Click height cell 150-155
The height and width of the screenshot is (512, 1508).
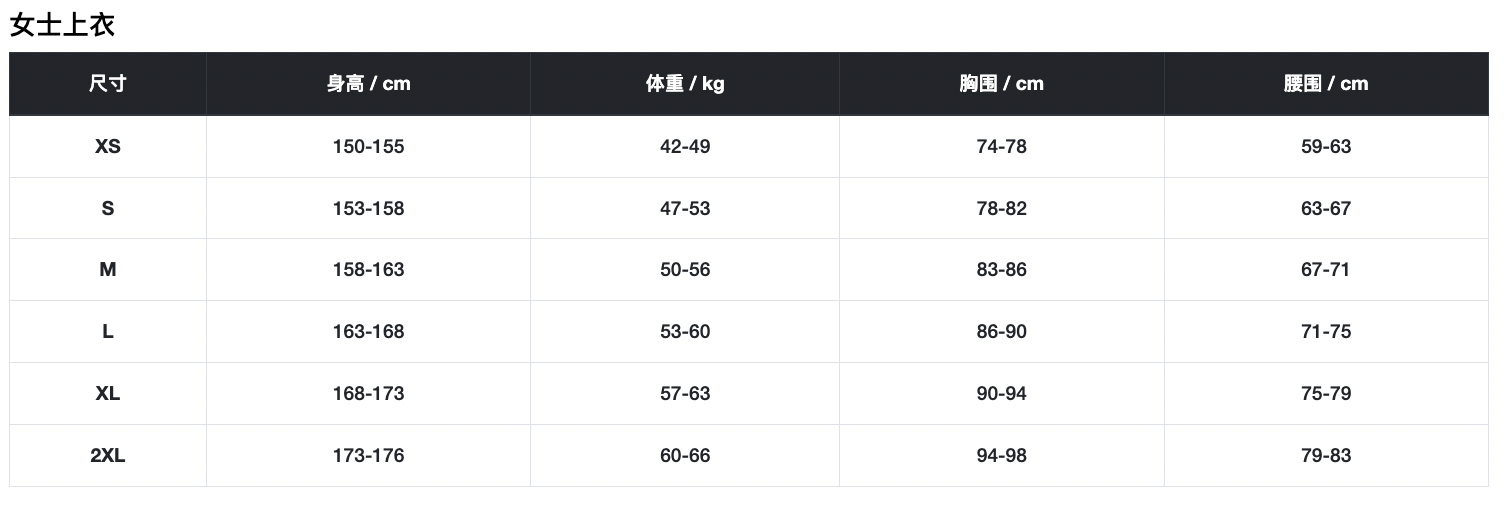pyautogui.click(x=368, y=147)
